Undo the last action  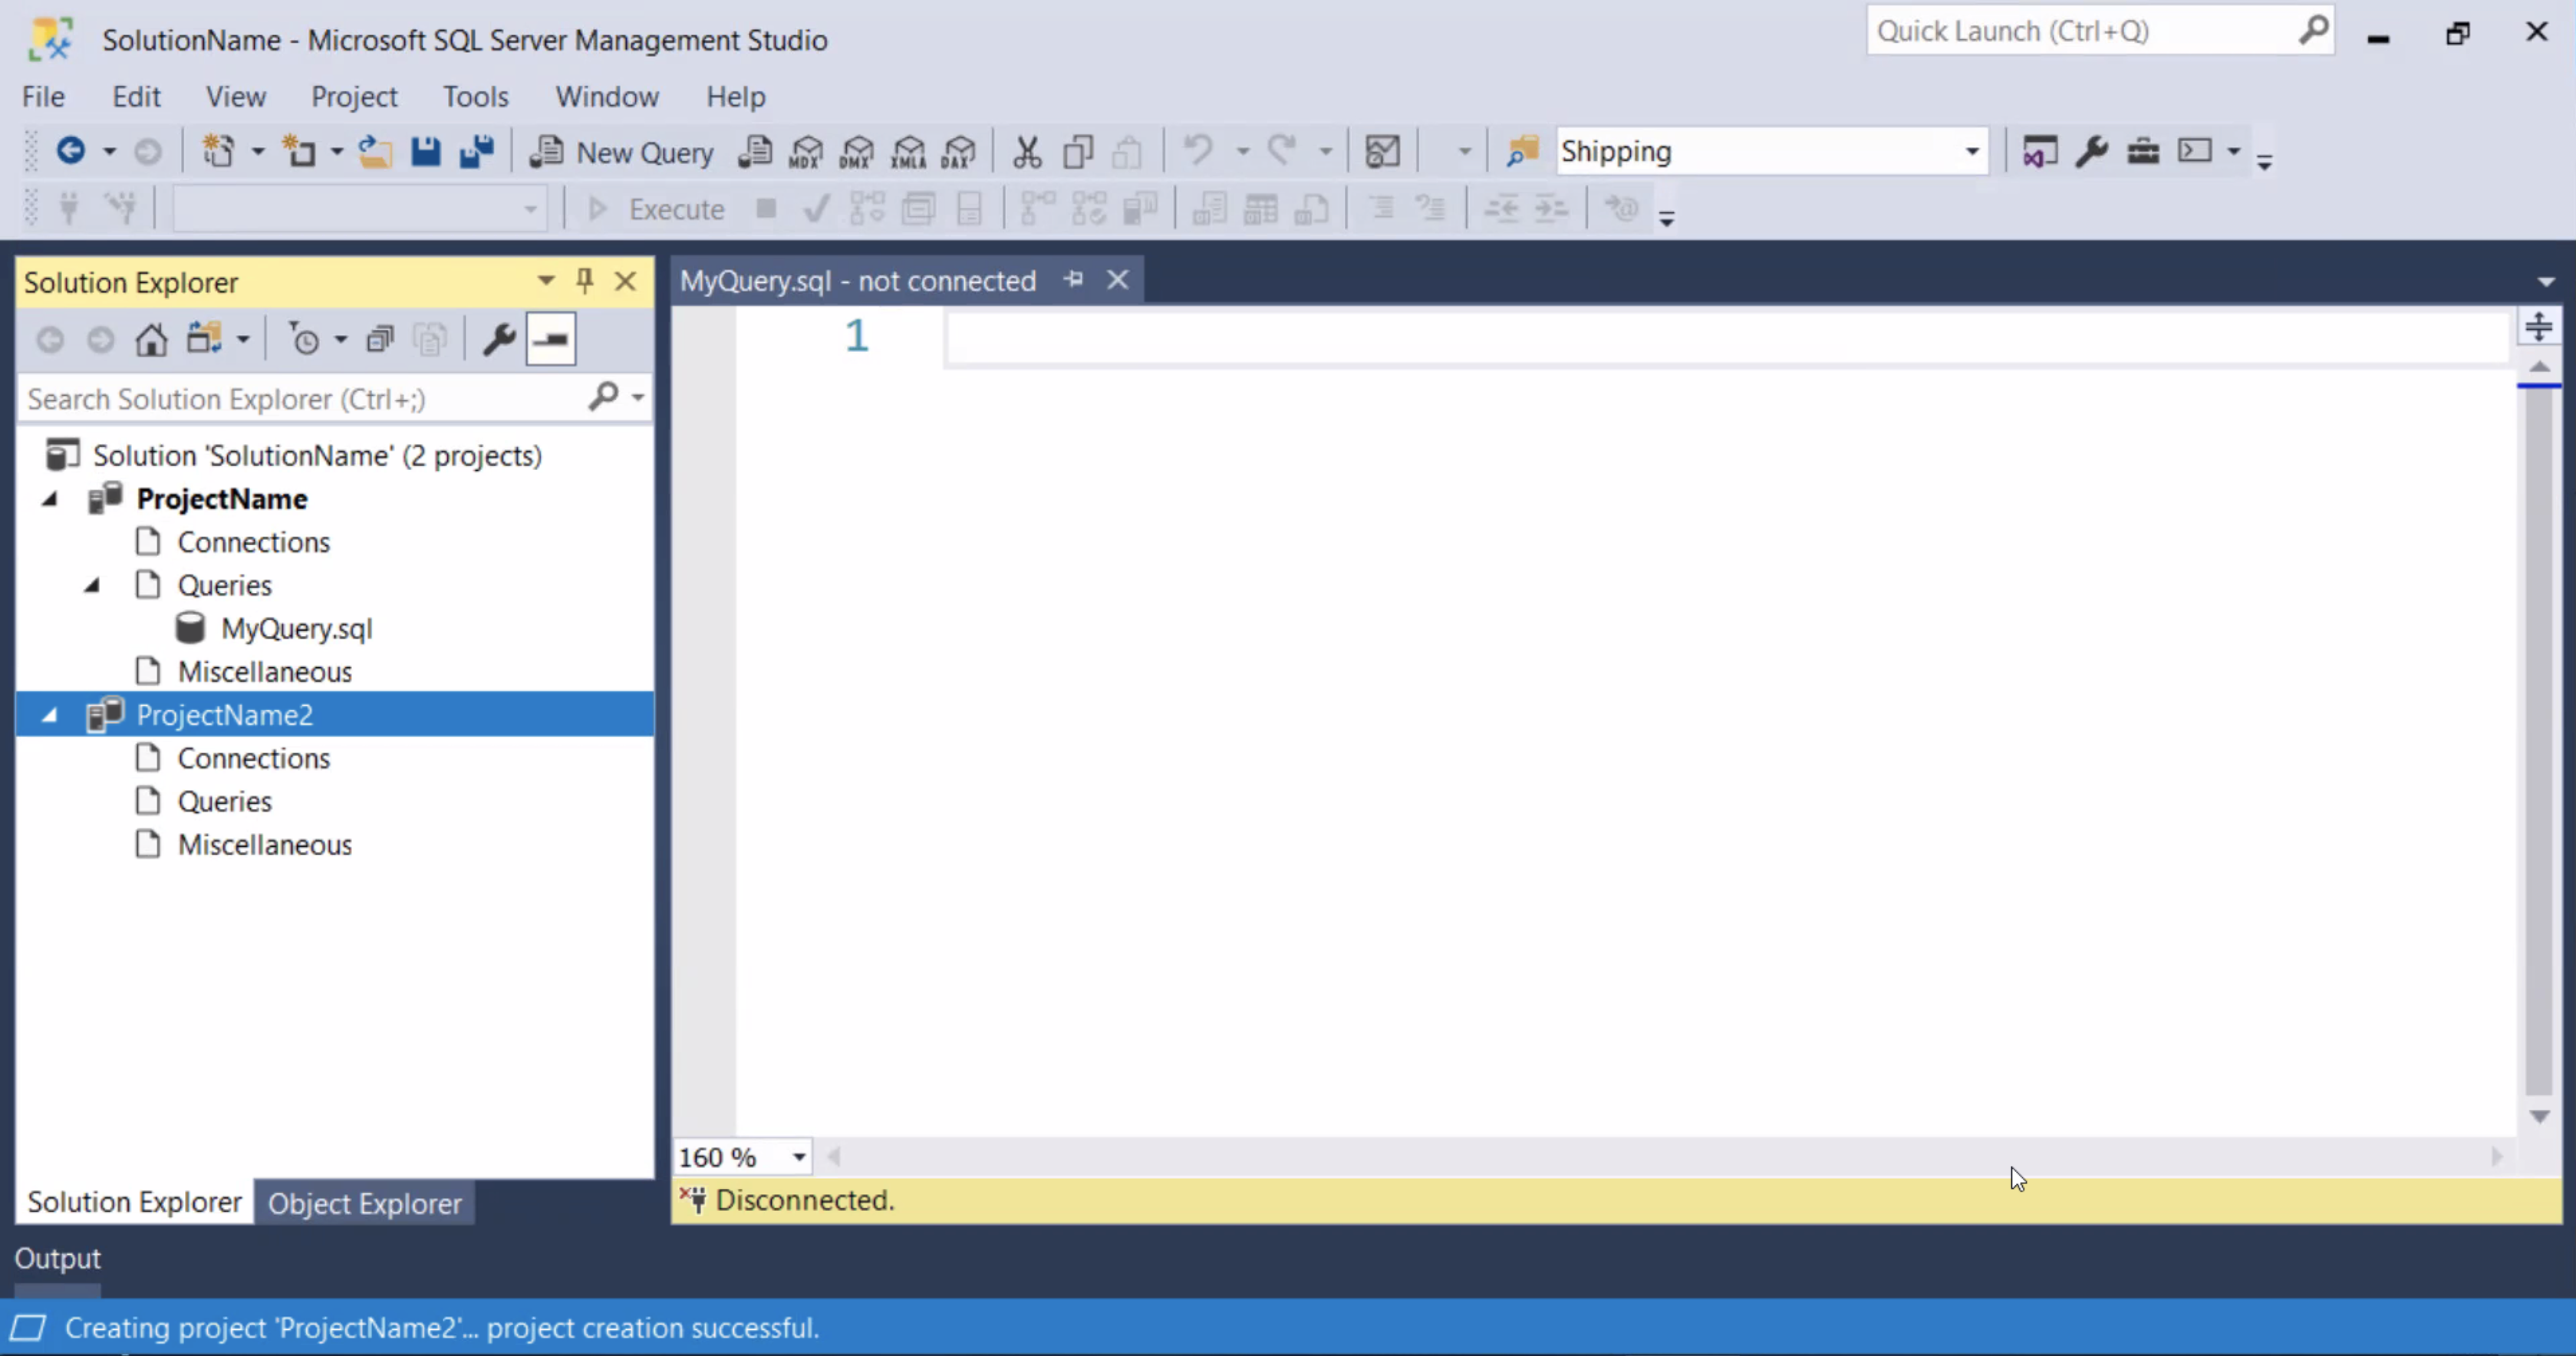[x=1198, y=151]
